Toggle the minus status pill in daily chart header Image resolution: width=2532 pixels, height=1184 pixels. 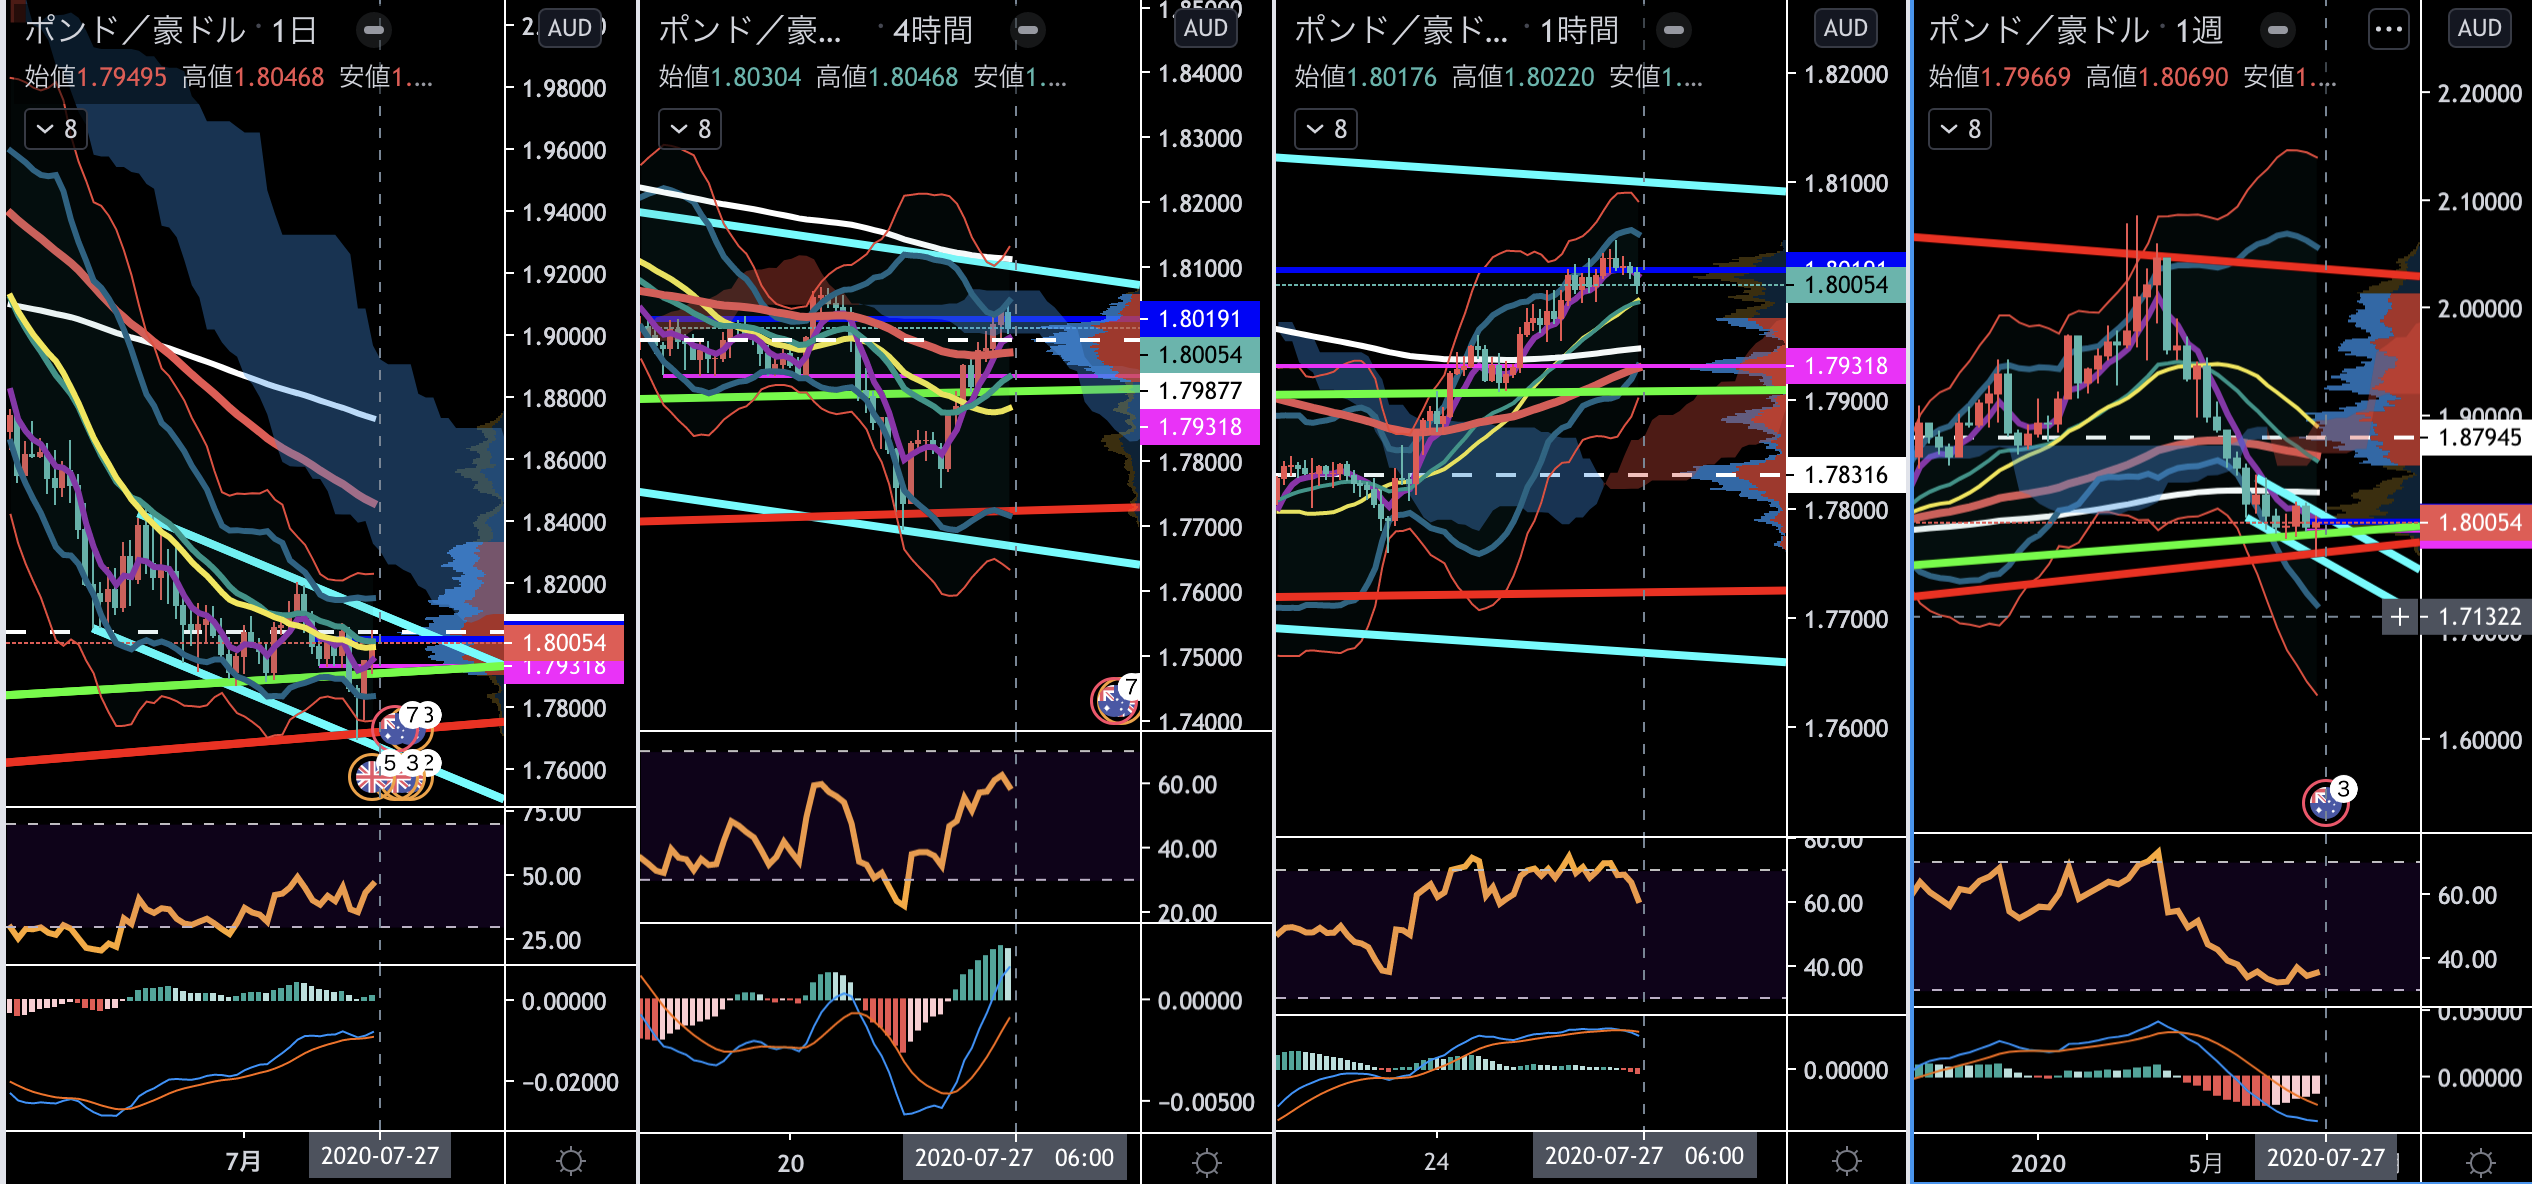point(373,30)
